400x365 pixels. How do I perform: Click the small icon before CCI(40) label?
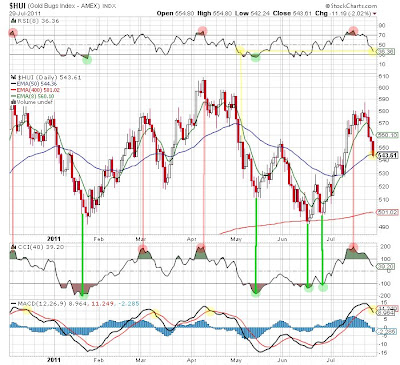click(13, 247)
